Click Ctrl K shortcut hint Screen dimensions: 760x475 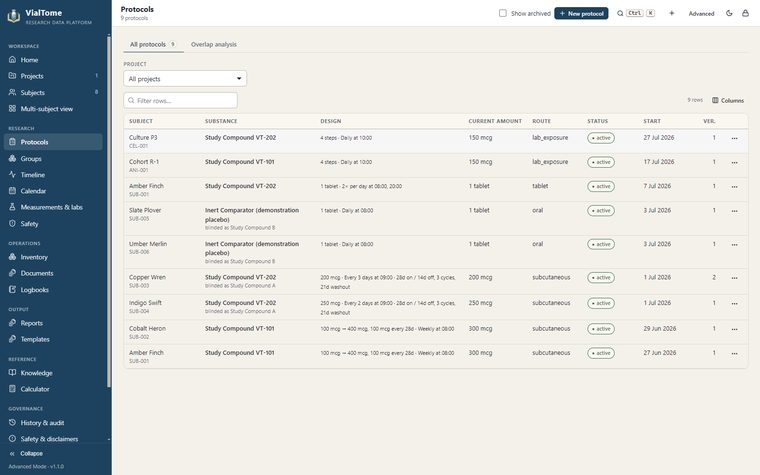tap(641, 14)
